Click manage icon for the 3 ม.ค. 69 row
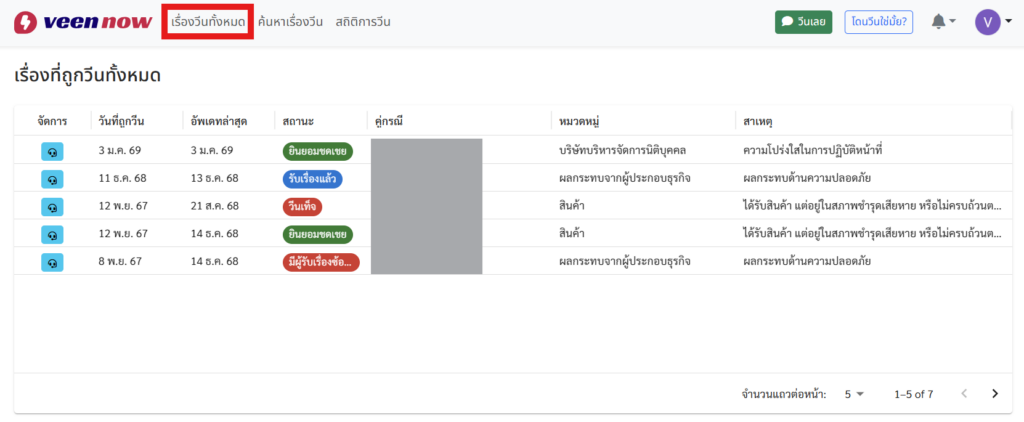This screenshot has height=422, width=1024. [x=52, y=151]
